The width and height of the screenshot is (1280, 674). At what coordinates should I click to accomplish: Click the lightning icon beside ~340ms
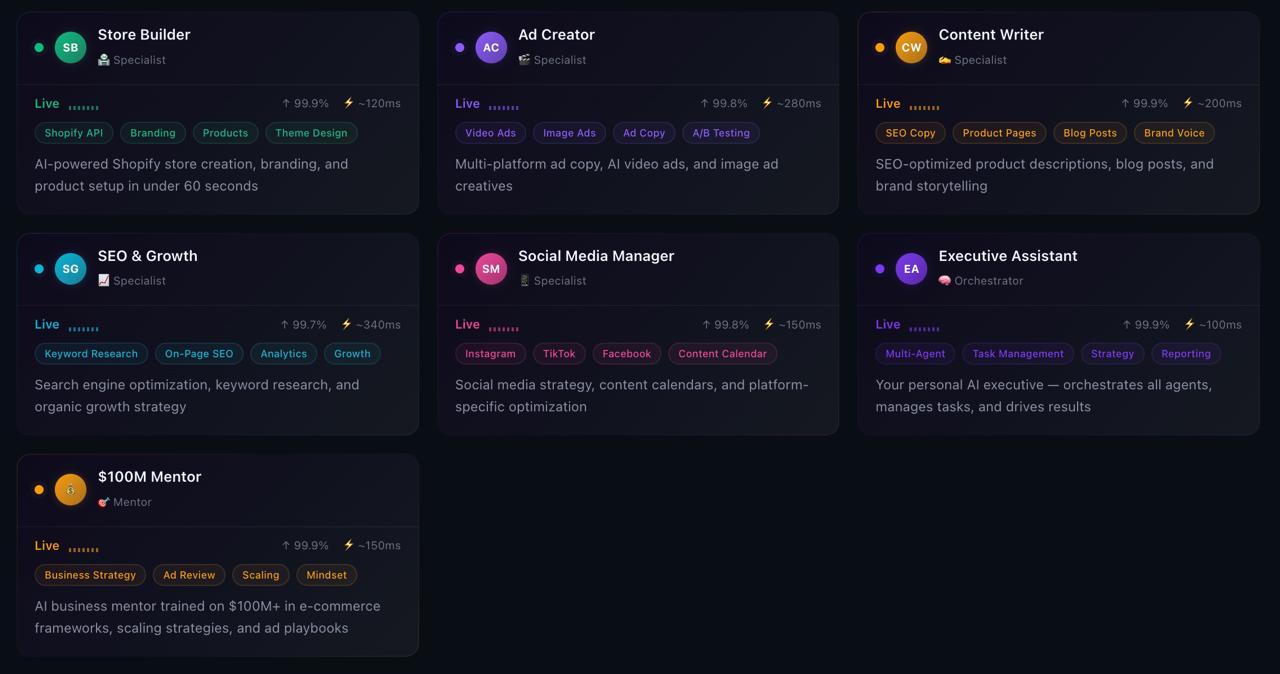[347, 324]
